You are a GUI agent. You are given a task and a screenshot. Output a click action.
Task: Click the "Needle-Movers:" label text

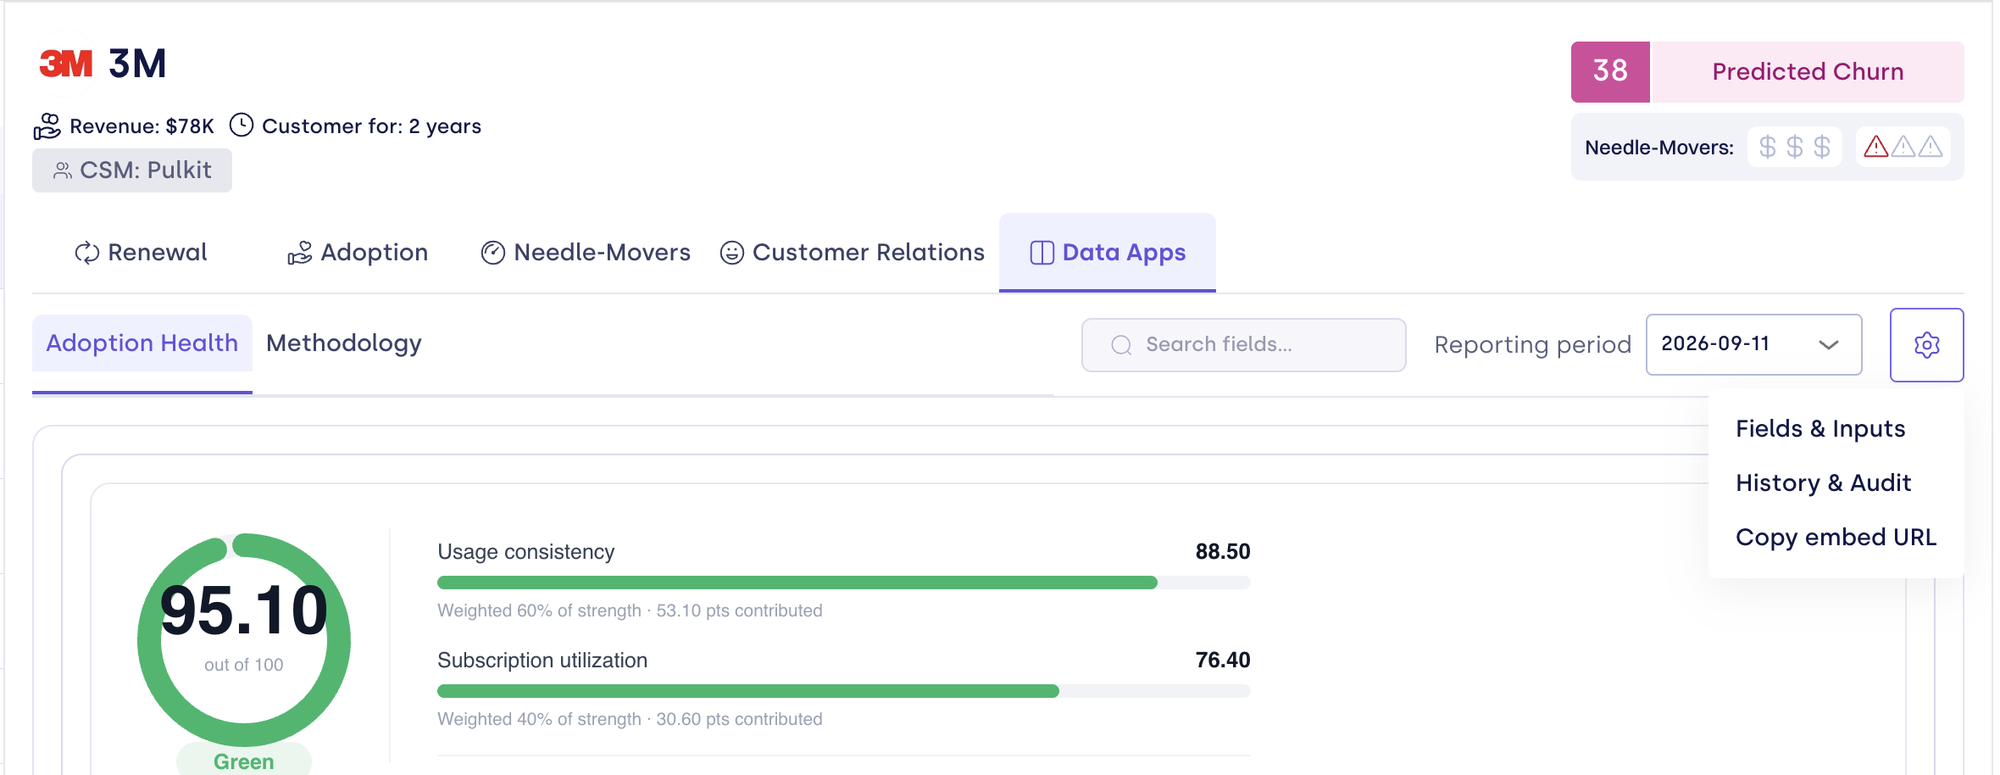pos(1659,148)
